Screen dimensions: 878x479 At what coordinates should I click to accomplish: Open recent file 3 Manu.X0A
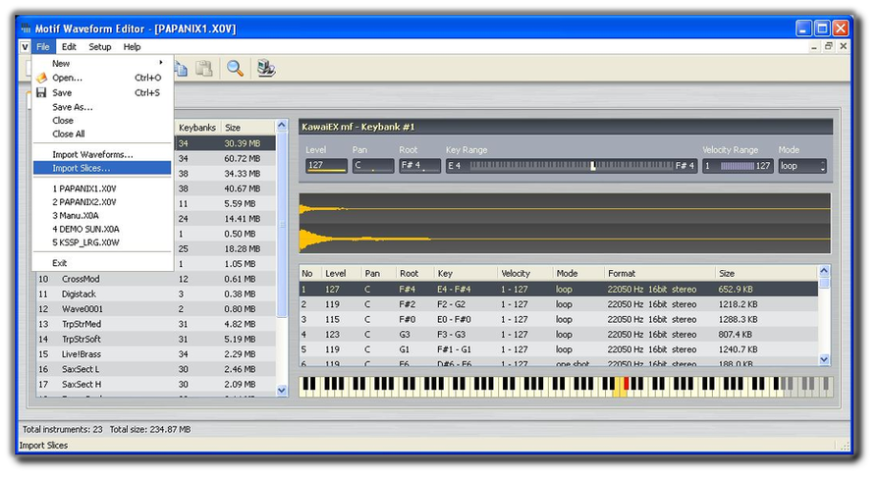coord(102,216)
